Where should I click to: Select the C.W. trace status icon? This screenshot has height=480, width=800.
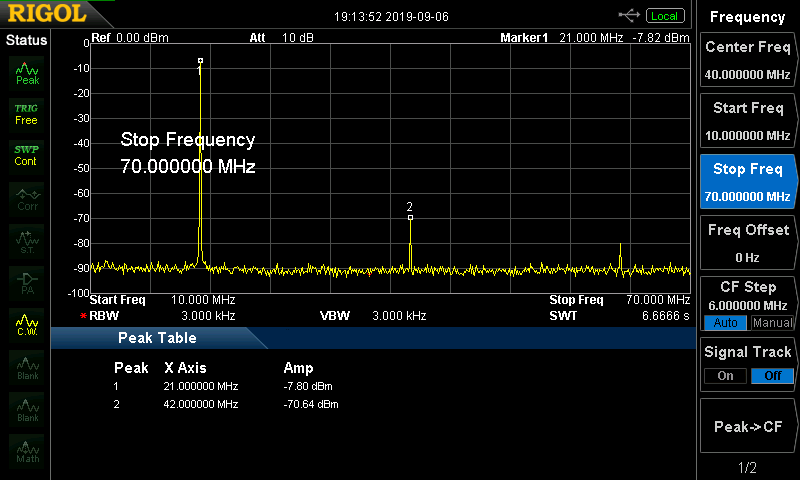tap(27, 323)
